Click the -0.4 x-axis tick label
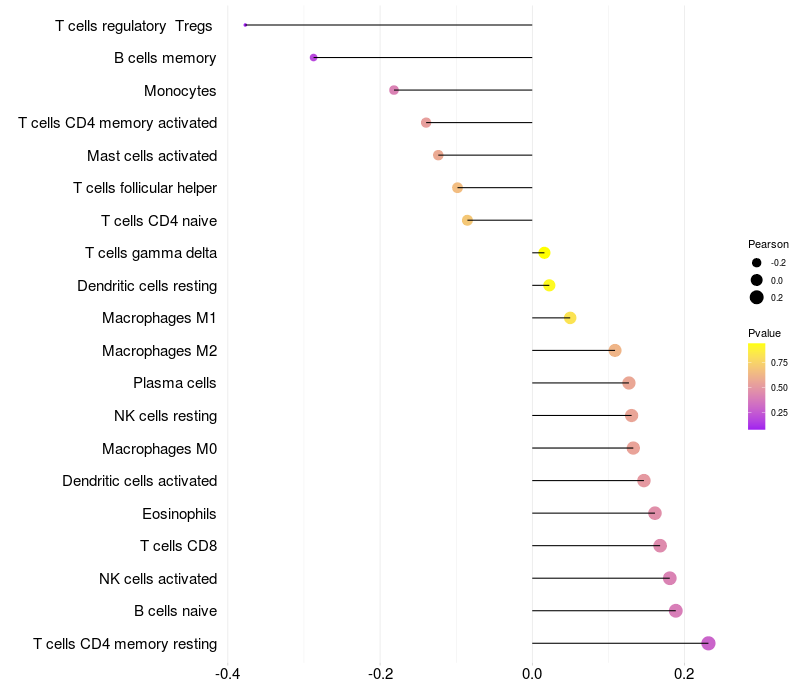The height and width of the screenshot is (700, 800). coord(228,674)
